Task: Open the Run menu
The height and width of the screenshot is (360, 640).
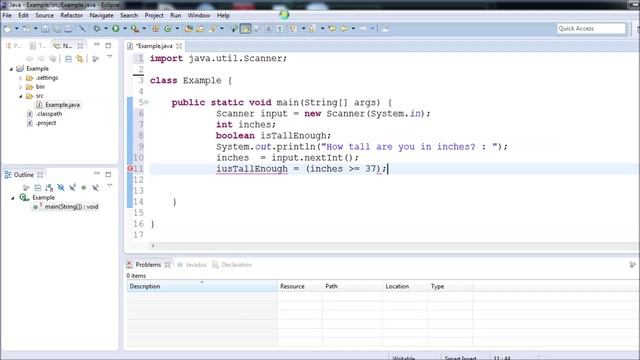Action: (x=176, y=16)
